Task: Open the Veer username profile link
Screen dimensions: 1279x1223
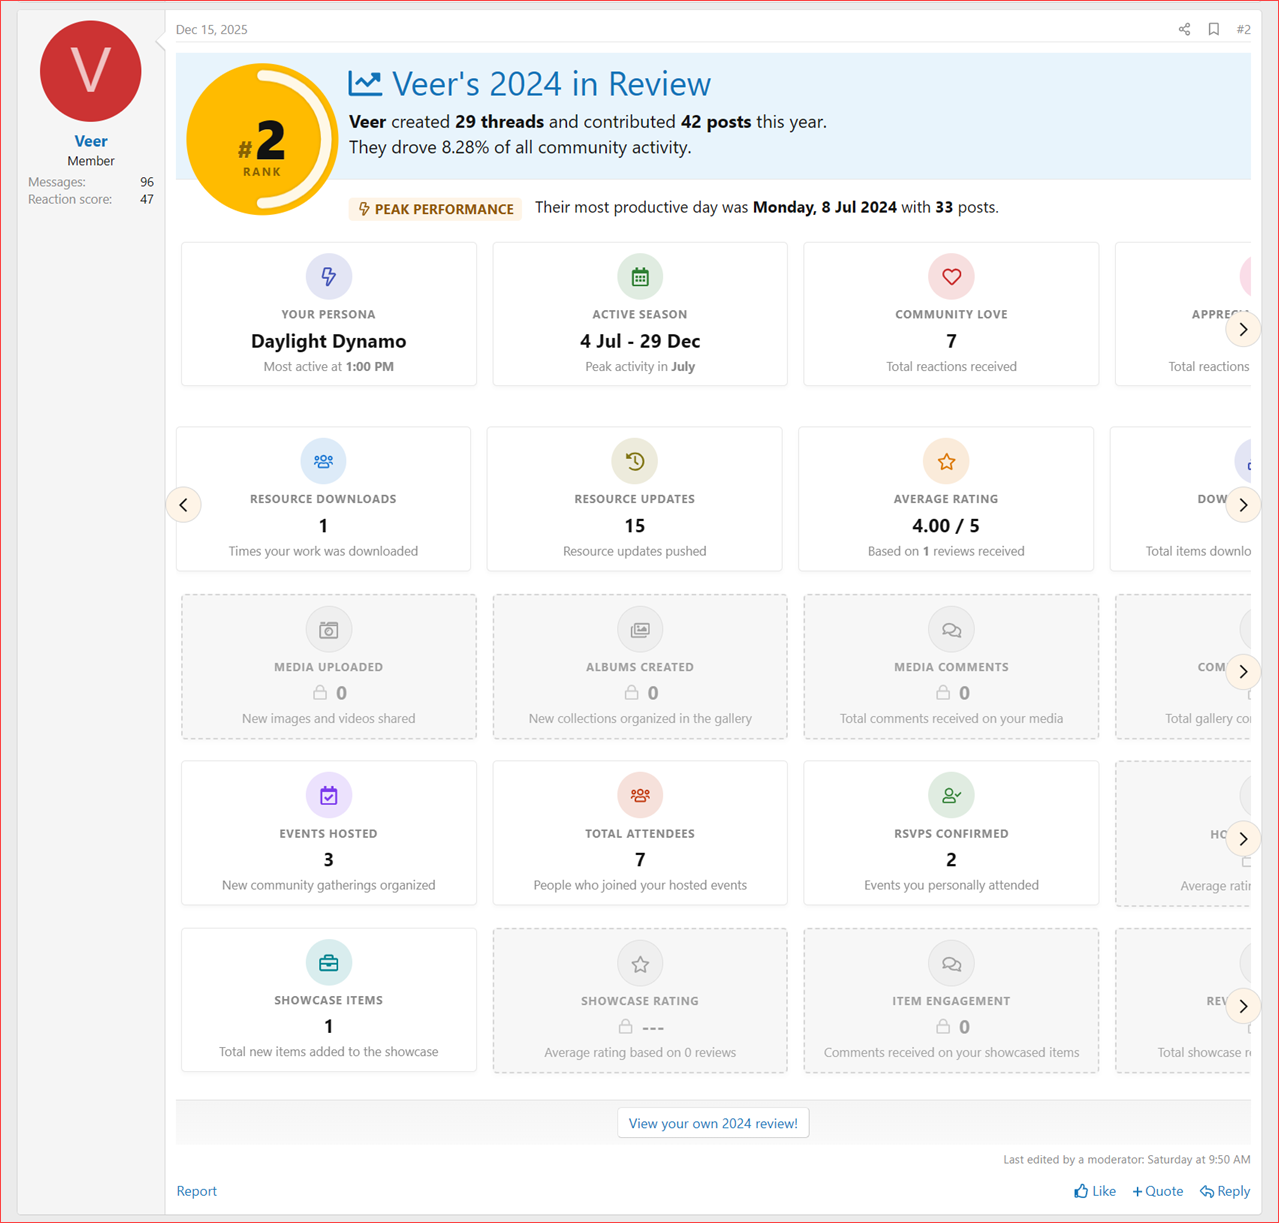Action: click(90, 141)
